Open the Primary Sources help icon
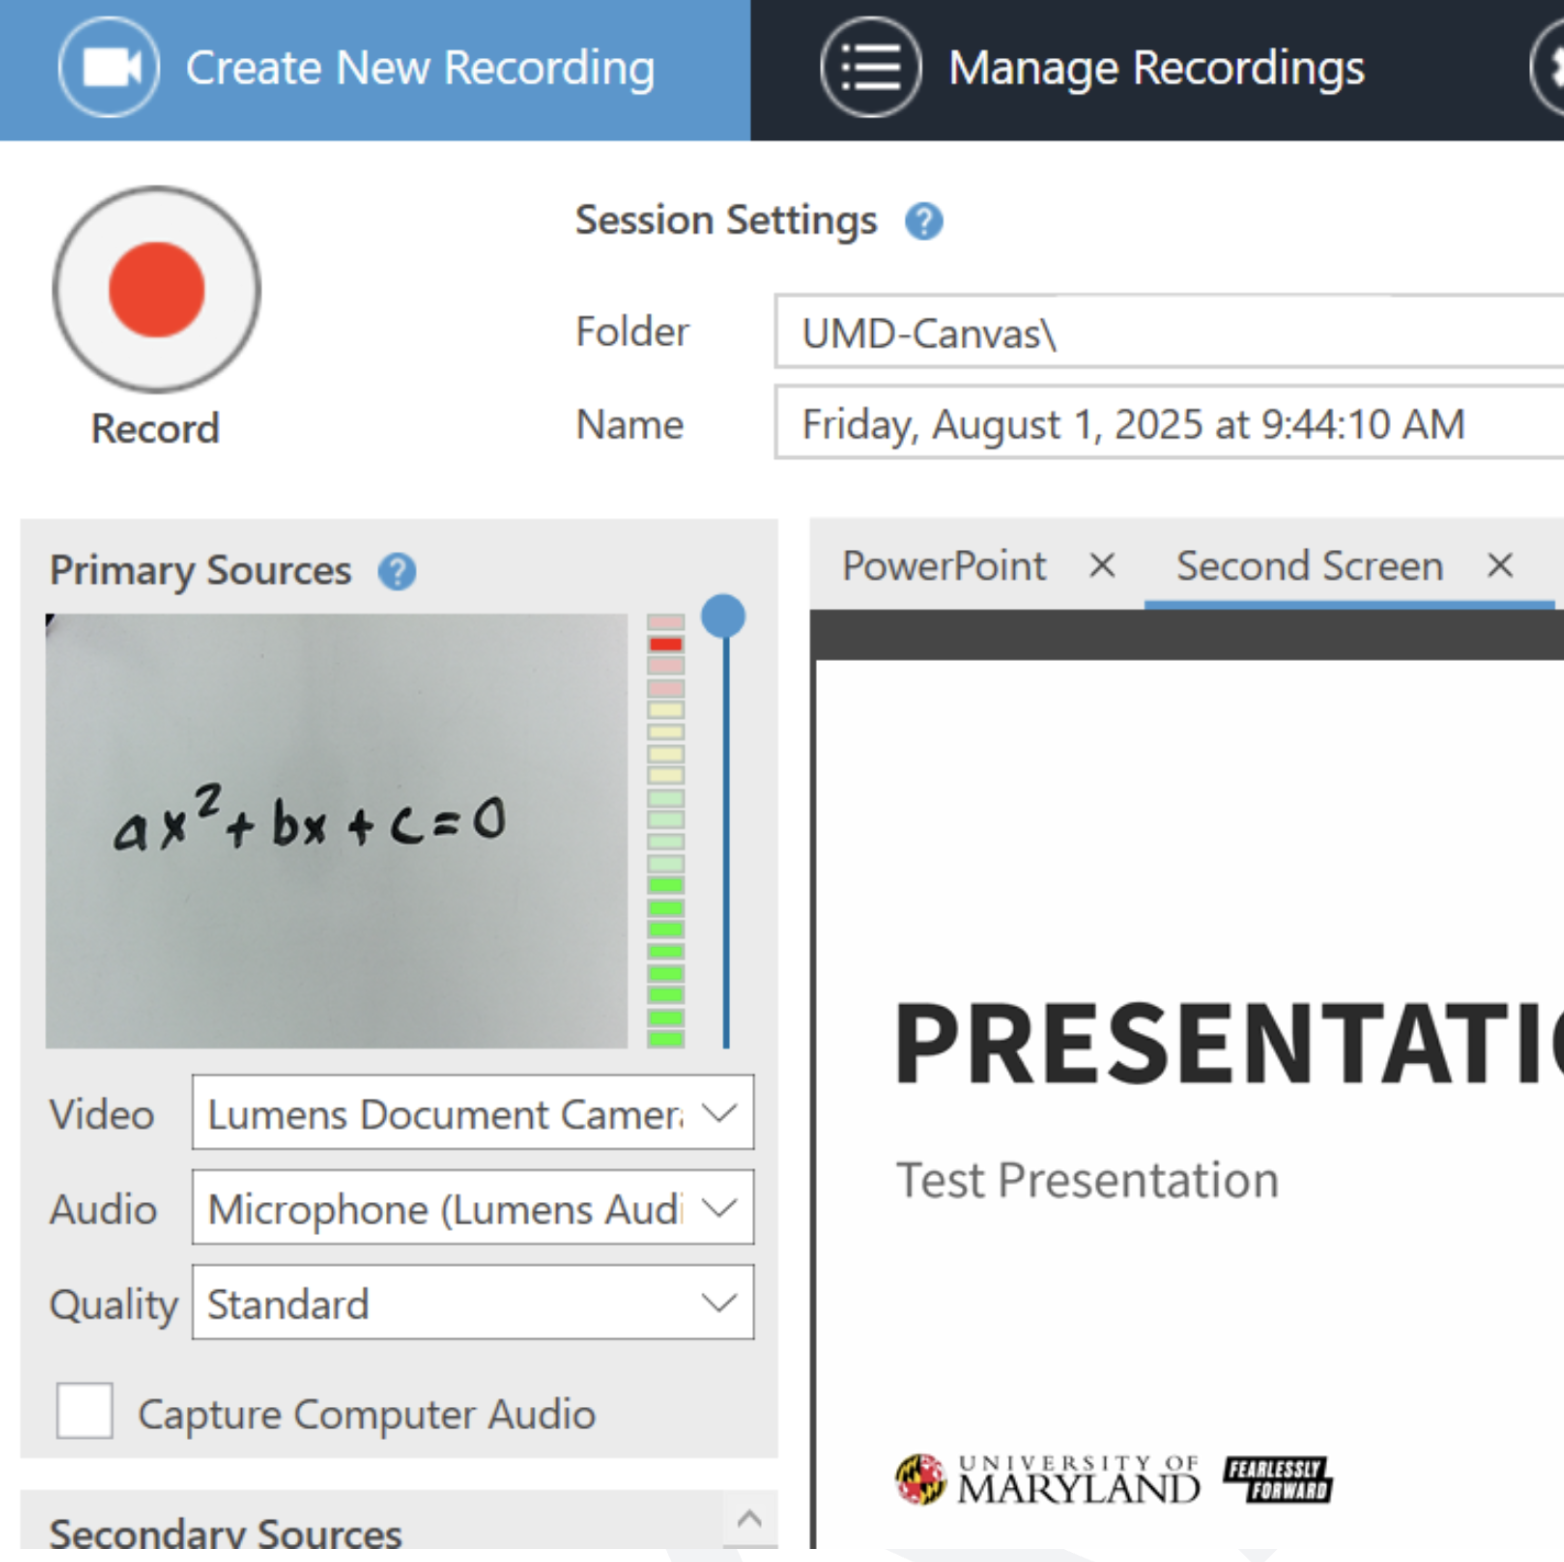This screenshot has height=1562, width=1564. (397, 572)
